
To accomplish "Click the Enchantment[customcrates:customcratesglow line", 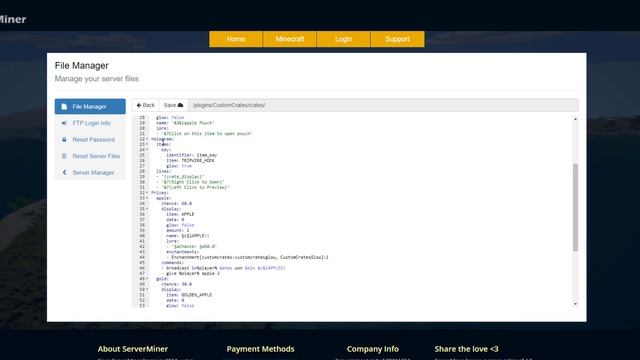I will 247,257.
